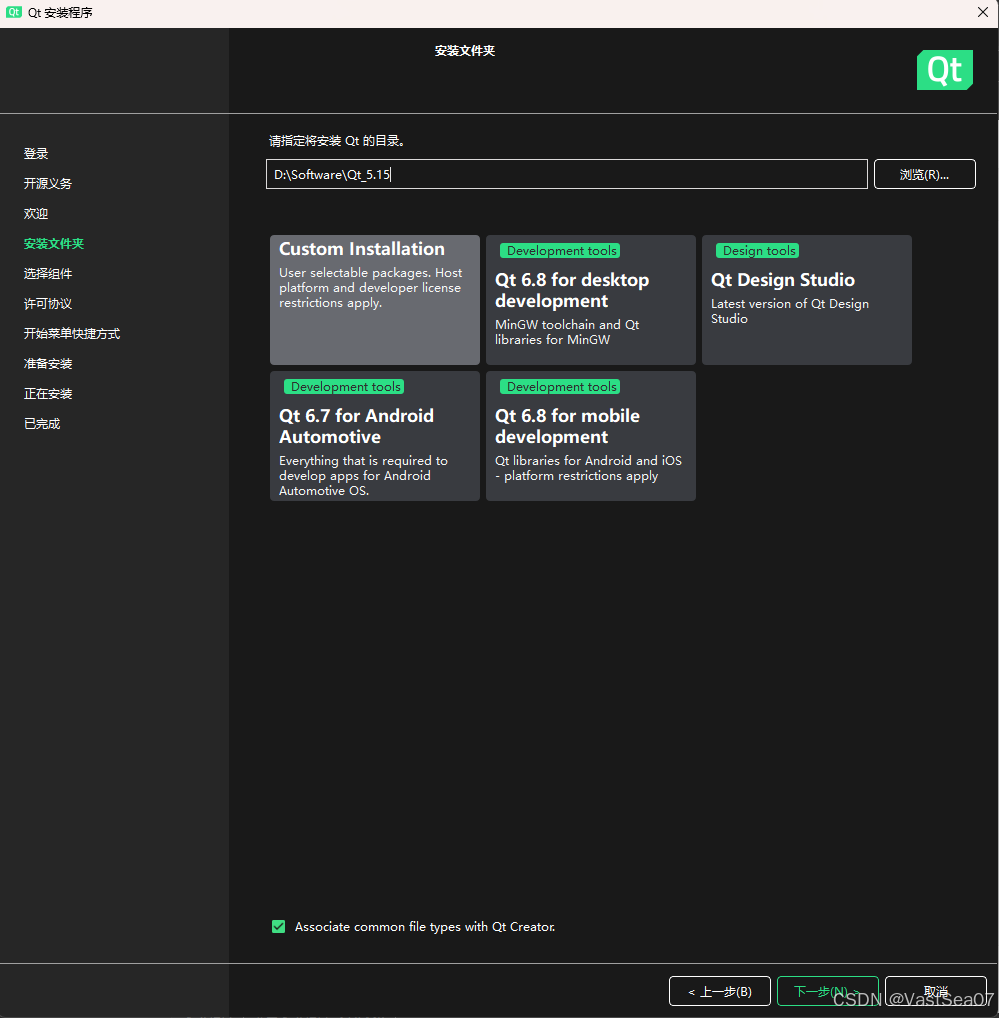Toggle Associate common file types checkbox

tap(278, 926)
